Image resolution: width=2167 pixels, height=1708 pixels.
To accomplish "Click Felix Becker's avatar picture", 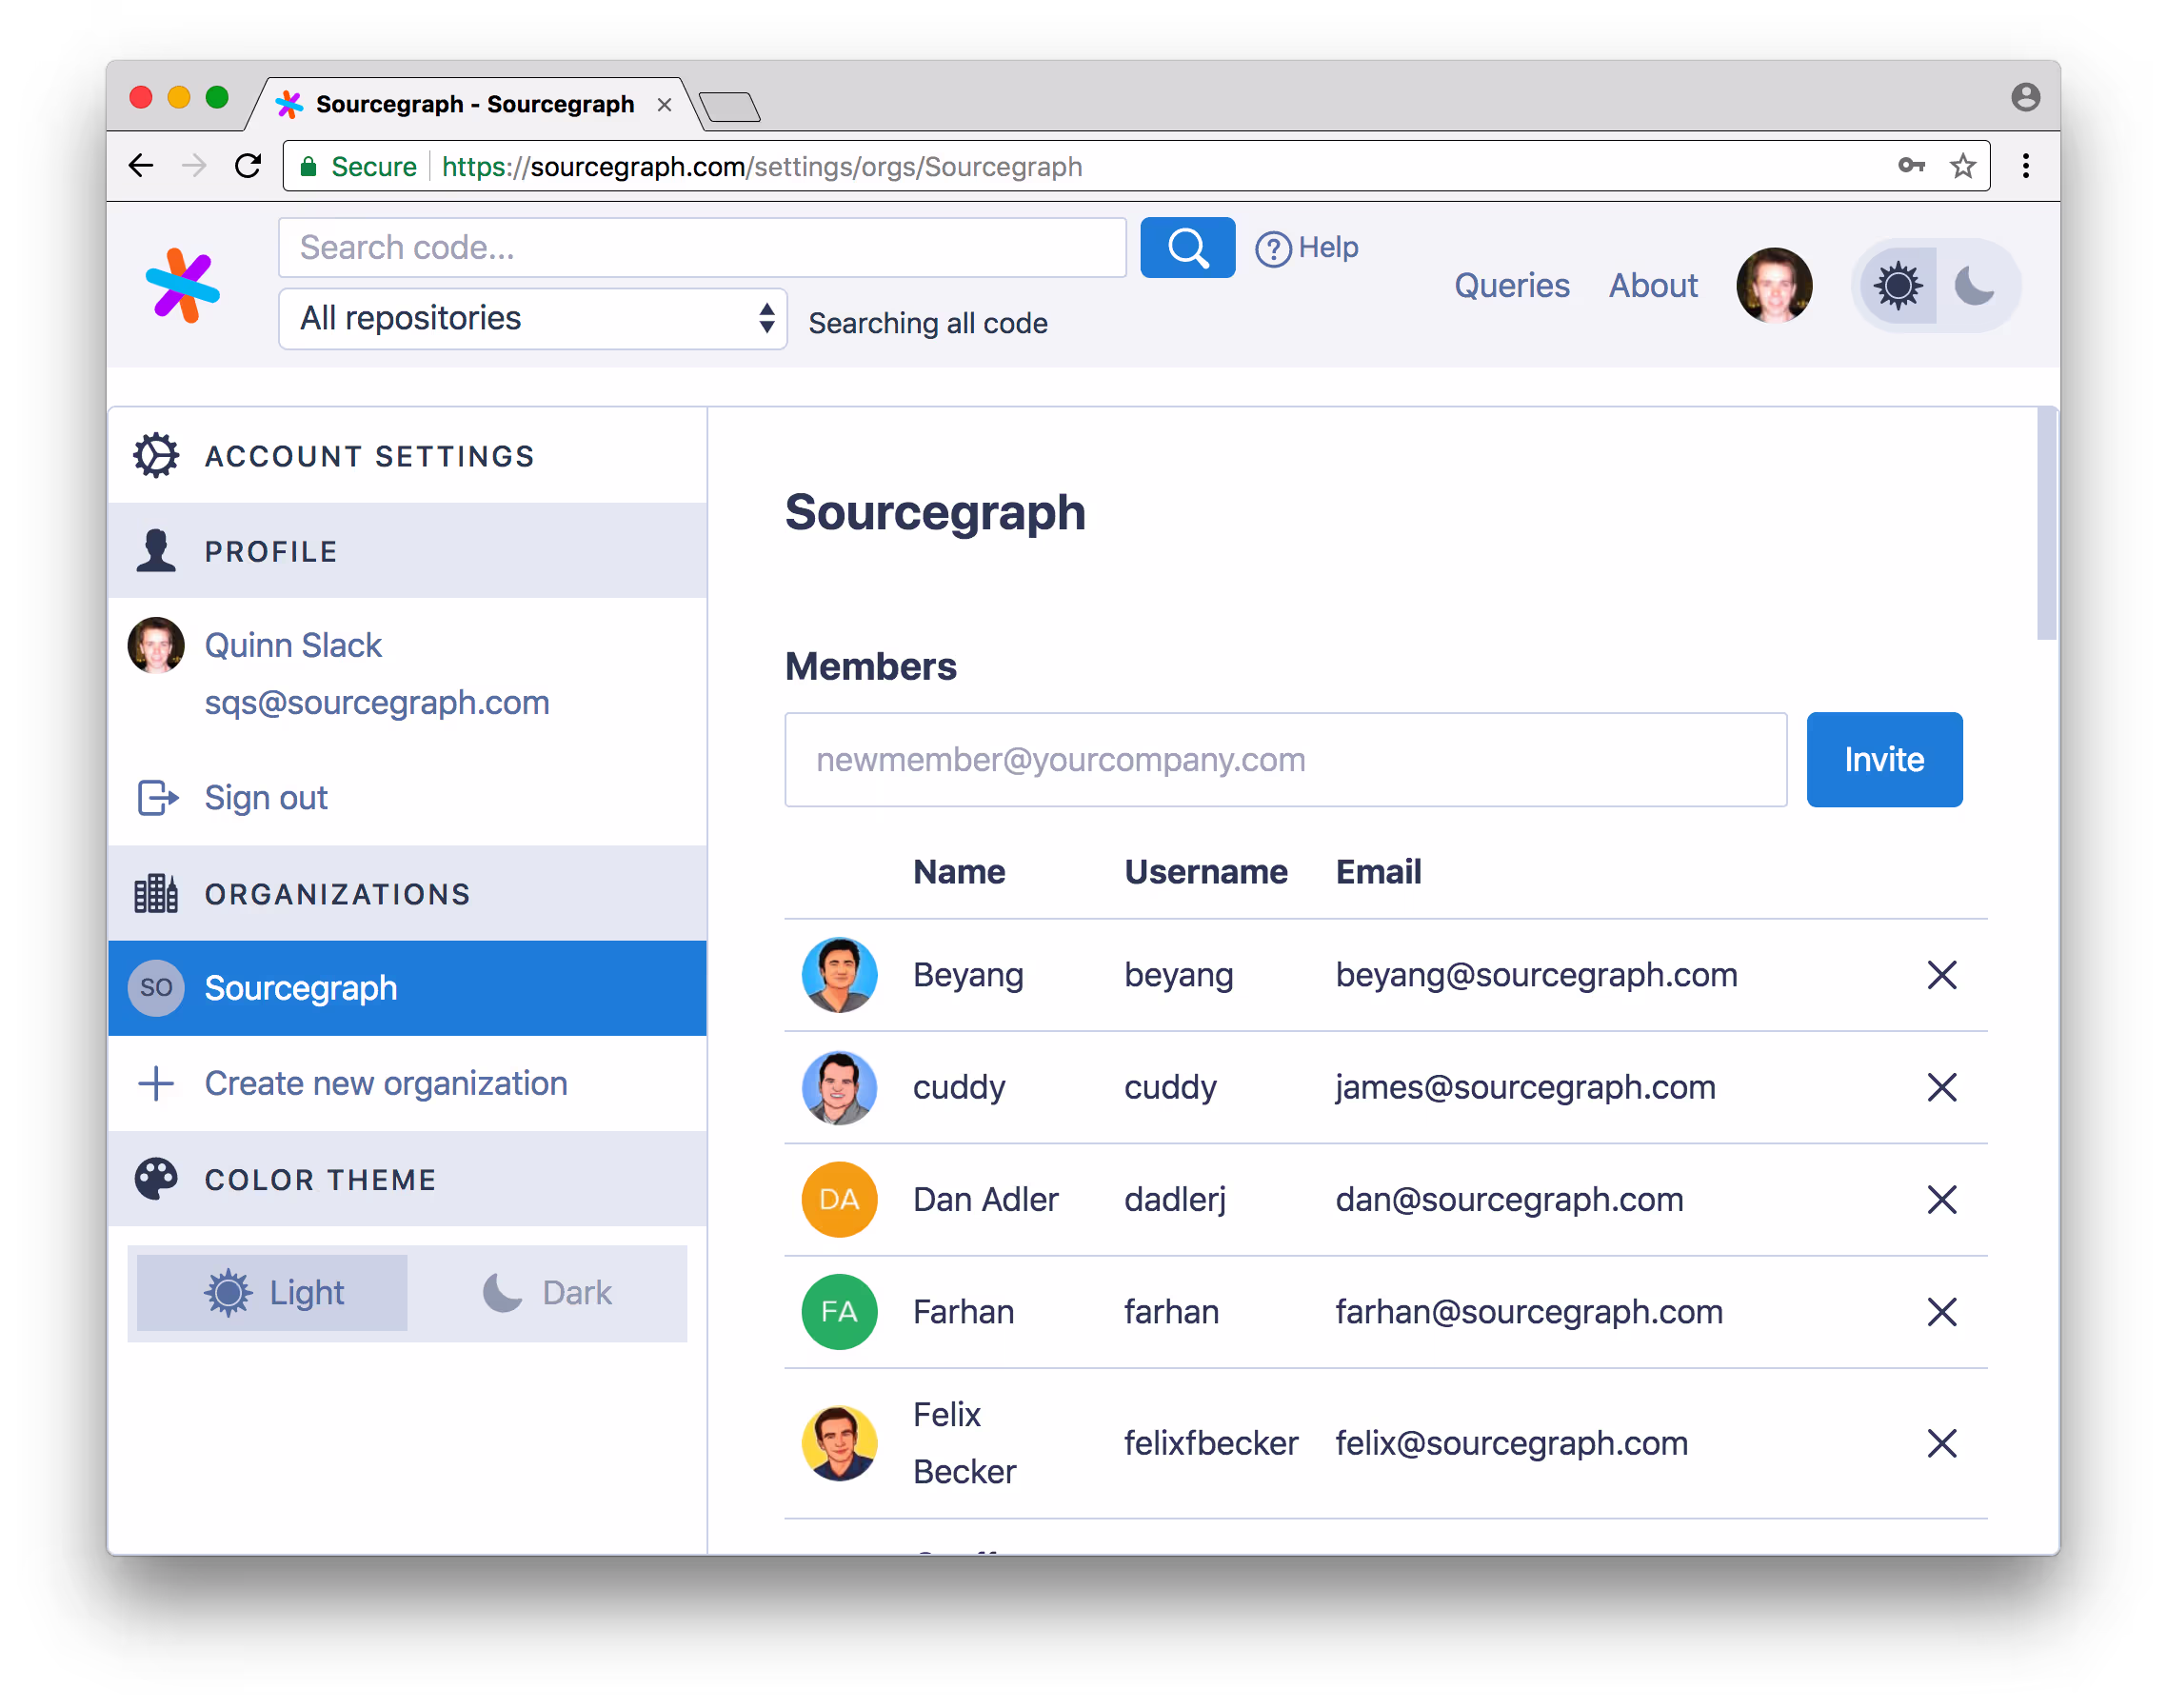I will (840, 1443).
